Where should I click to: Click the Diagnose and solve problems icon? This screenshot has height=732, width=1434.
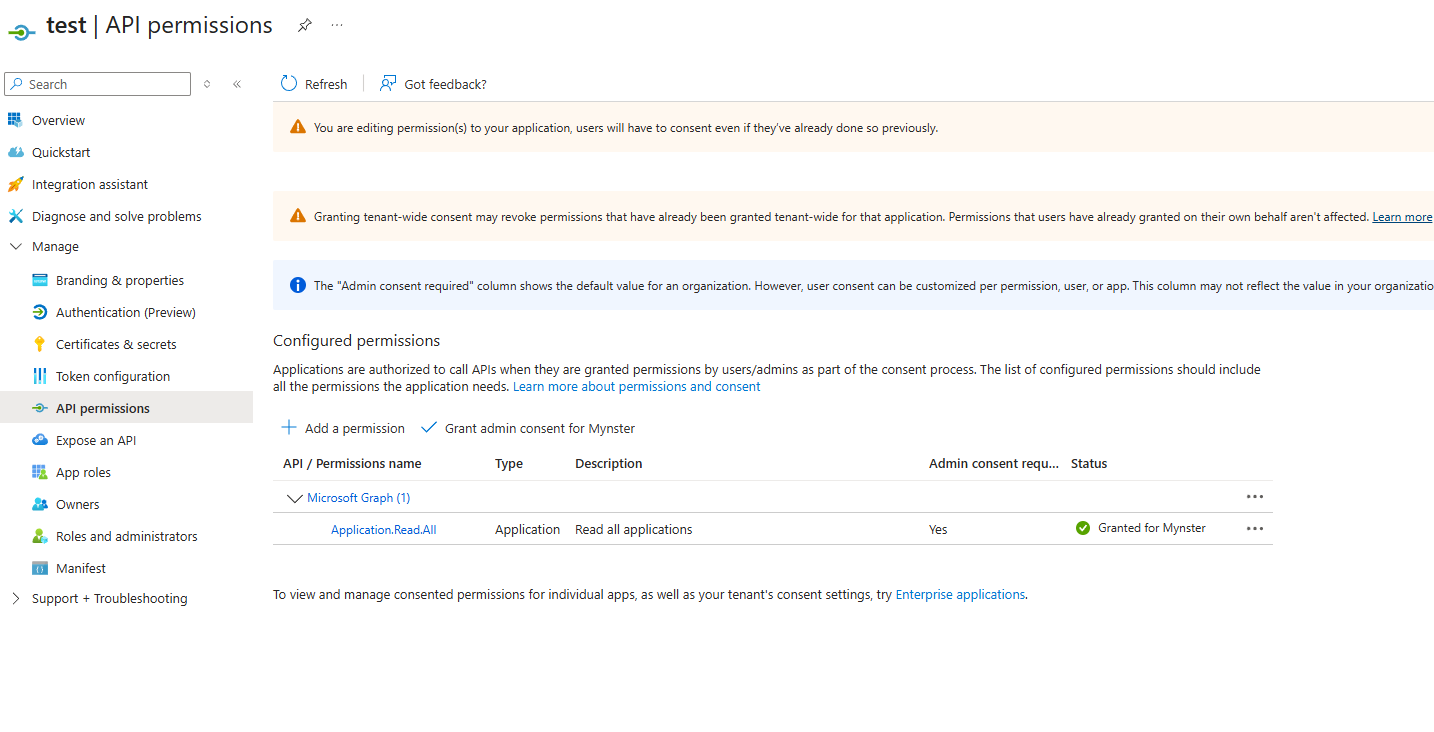point(17,215)
